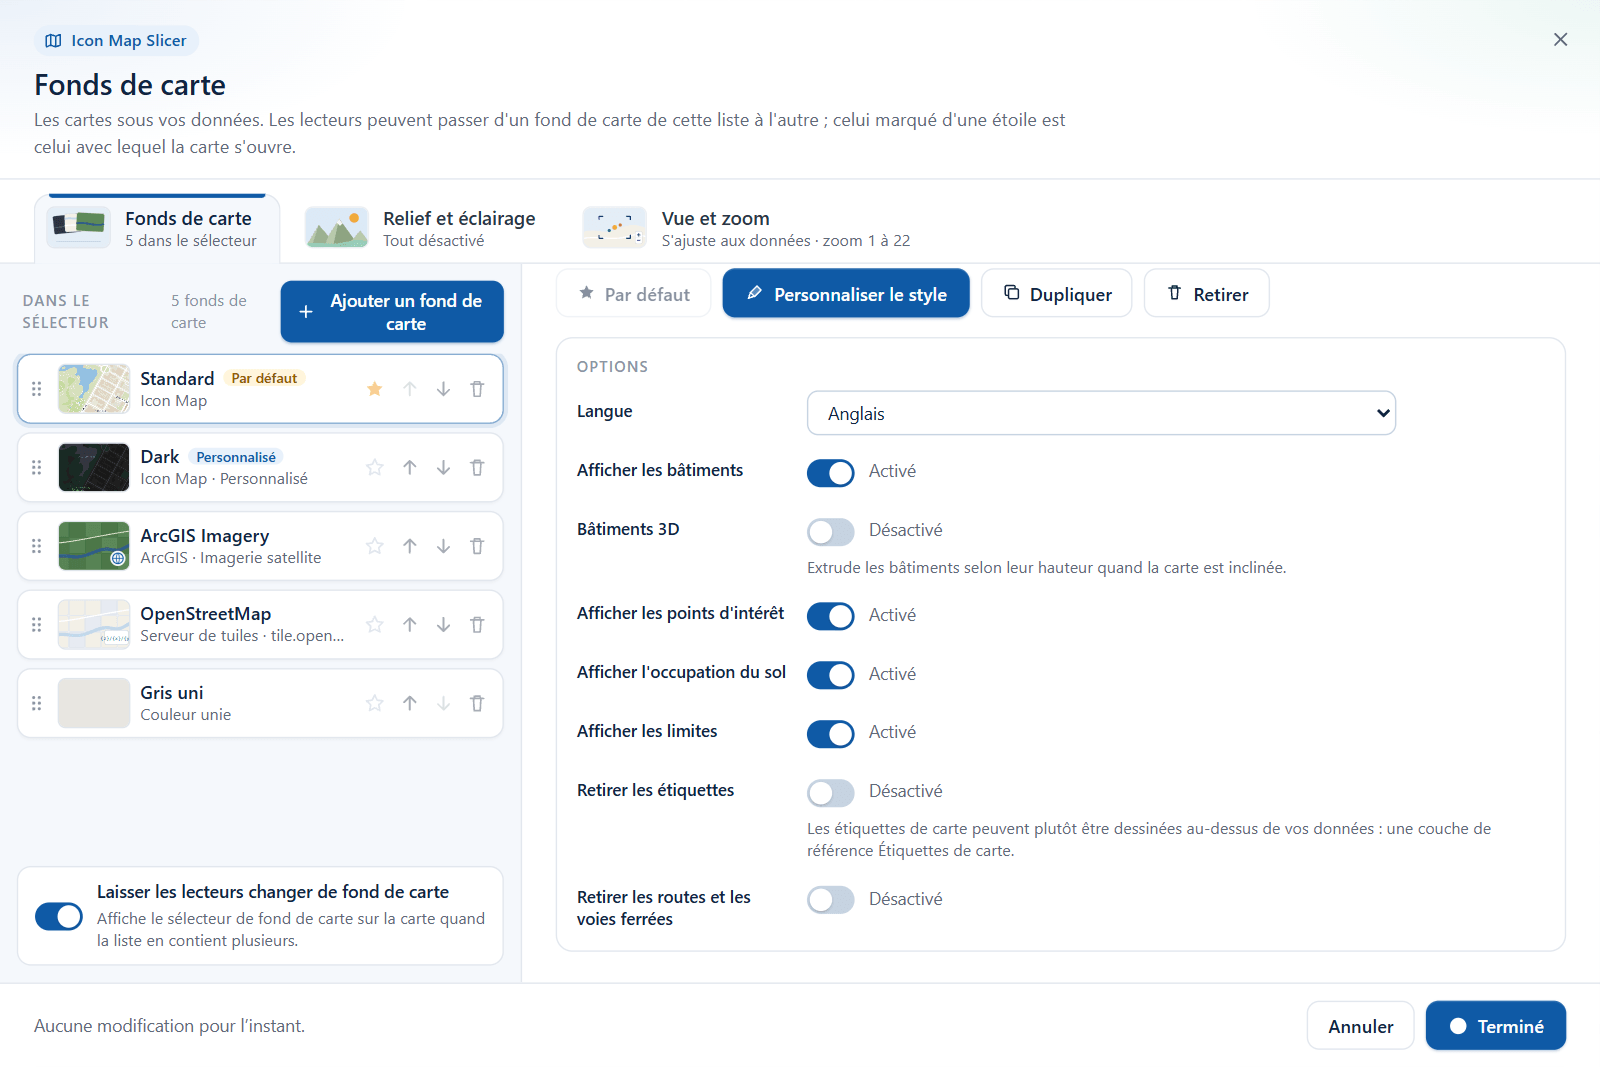Screen dimensions: 1600x1067
Task: Open Vue et zoom tab
Action: [747, 229]
